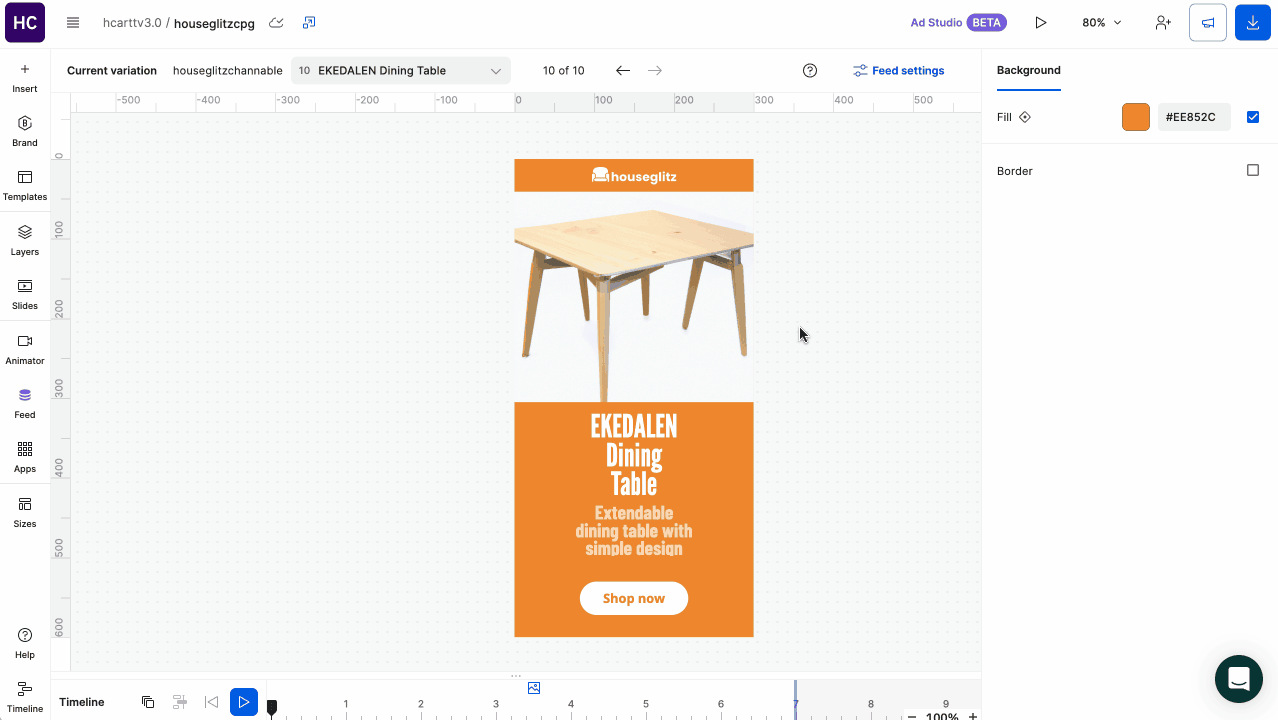
Task: Open Feed settings
Action: 898,71
